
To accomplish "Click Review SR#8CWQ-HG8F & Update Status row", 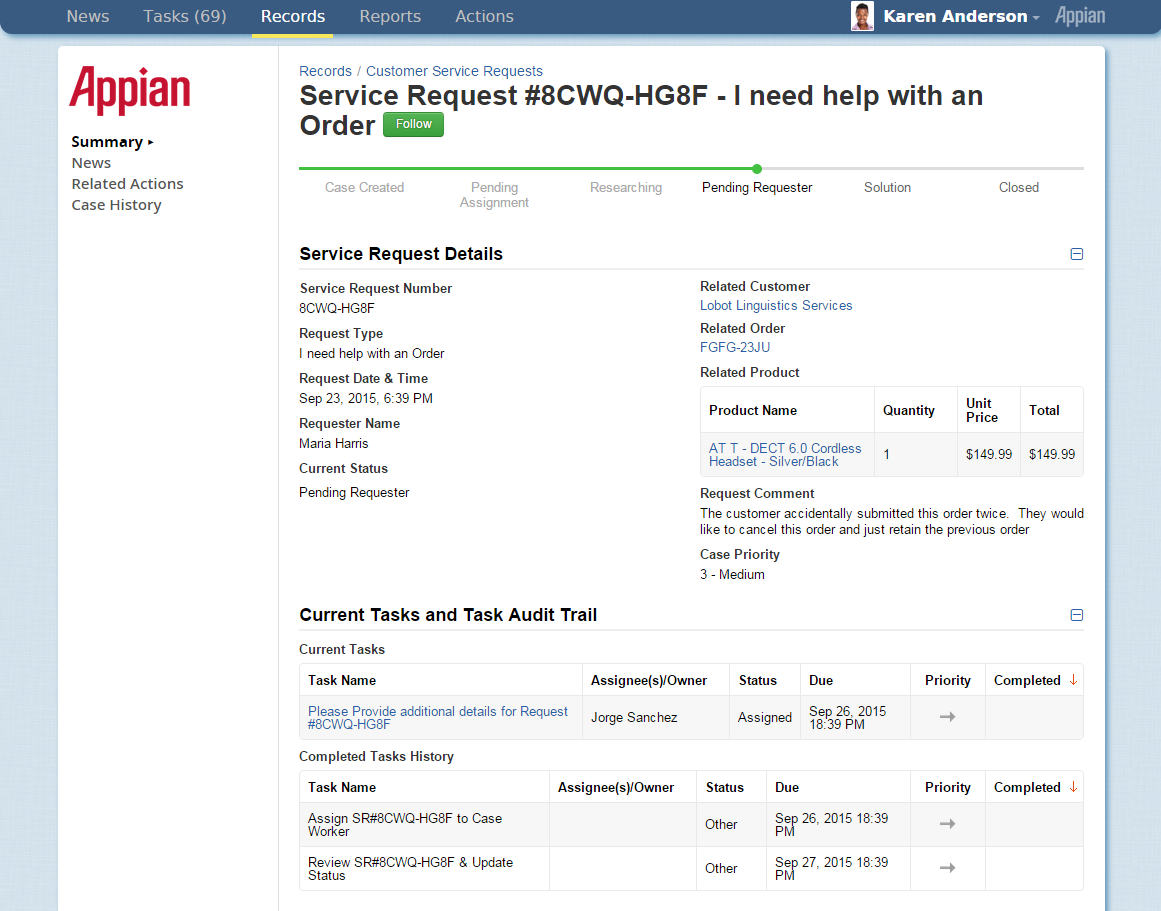I will tap(692, 869).
